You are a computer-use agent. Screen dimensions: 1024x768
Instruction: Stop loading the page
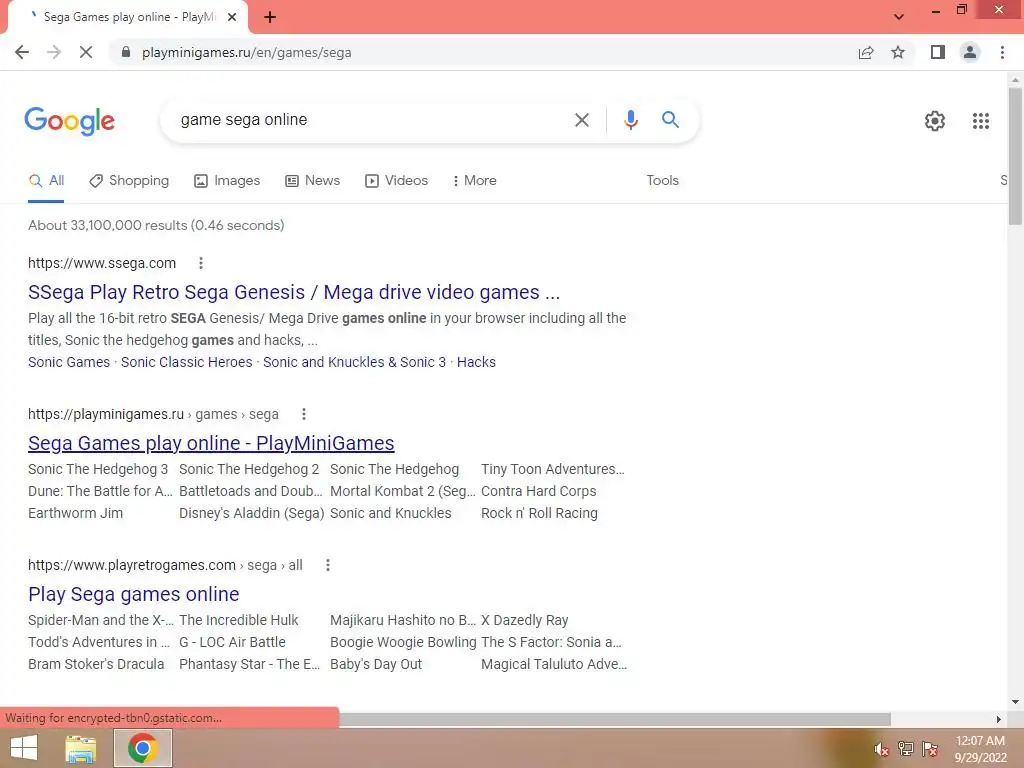pos(86,52)
